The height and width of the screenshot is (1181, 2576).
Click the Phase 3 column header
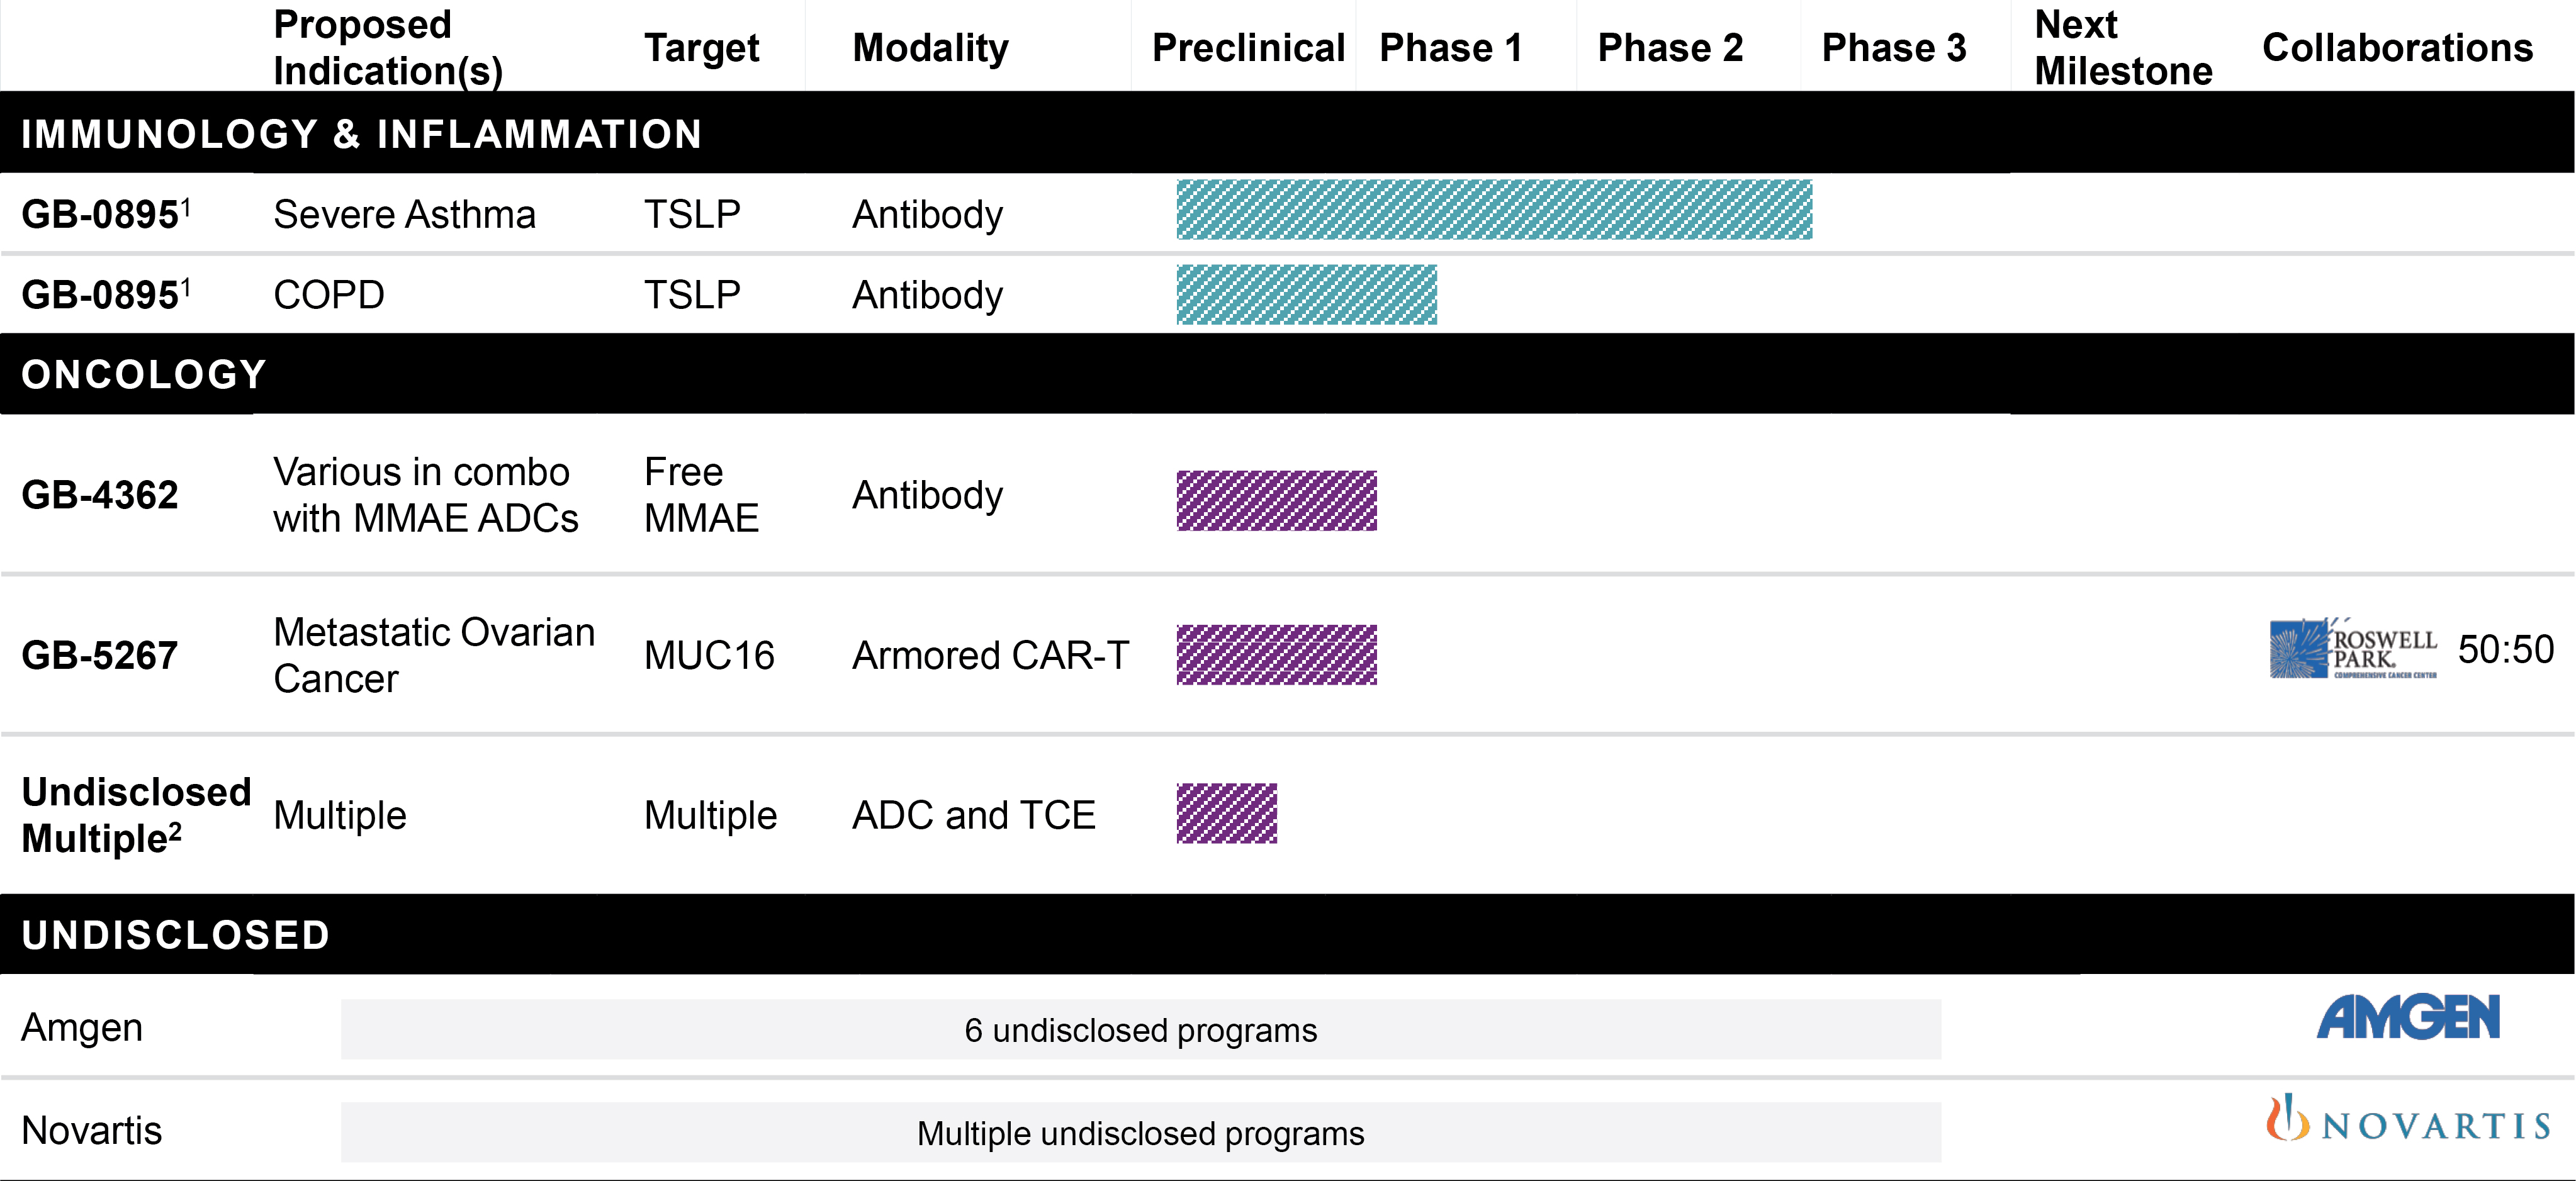coord(1893,47)
